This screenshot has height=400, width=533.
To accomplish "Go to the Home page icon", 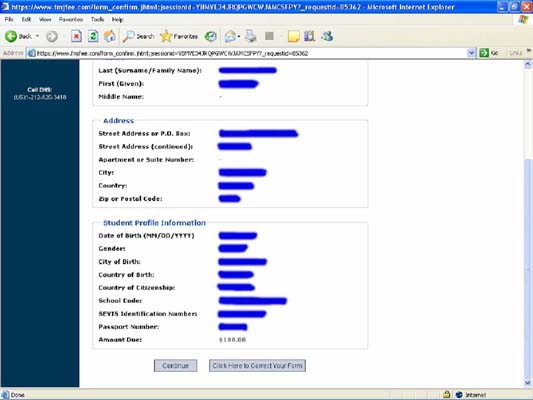I will [x=109, y=36].
